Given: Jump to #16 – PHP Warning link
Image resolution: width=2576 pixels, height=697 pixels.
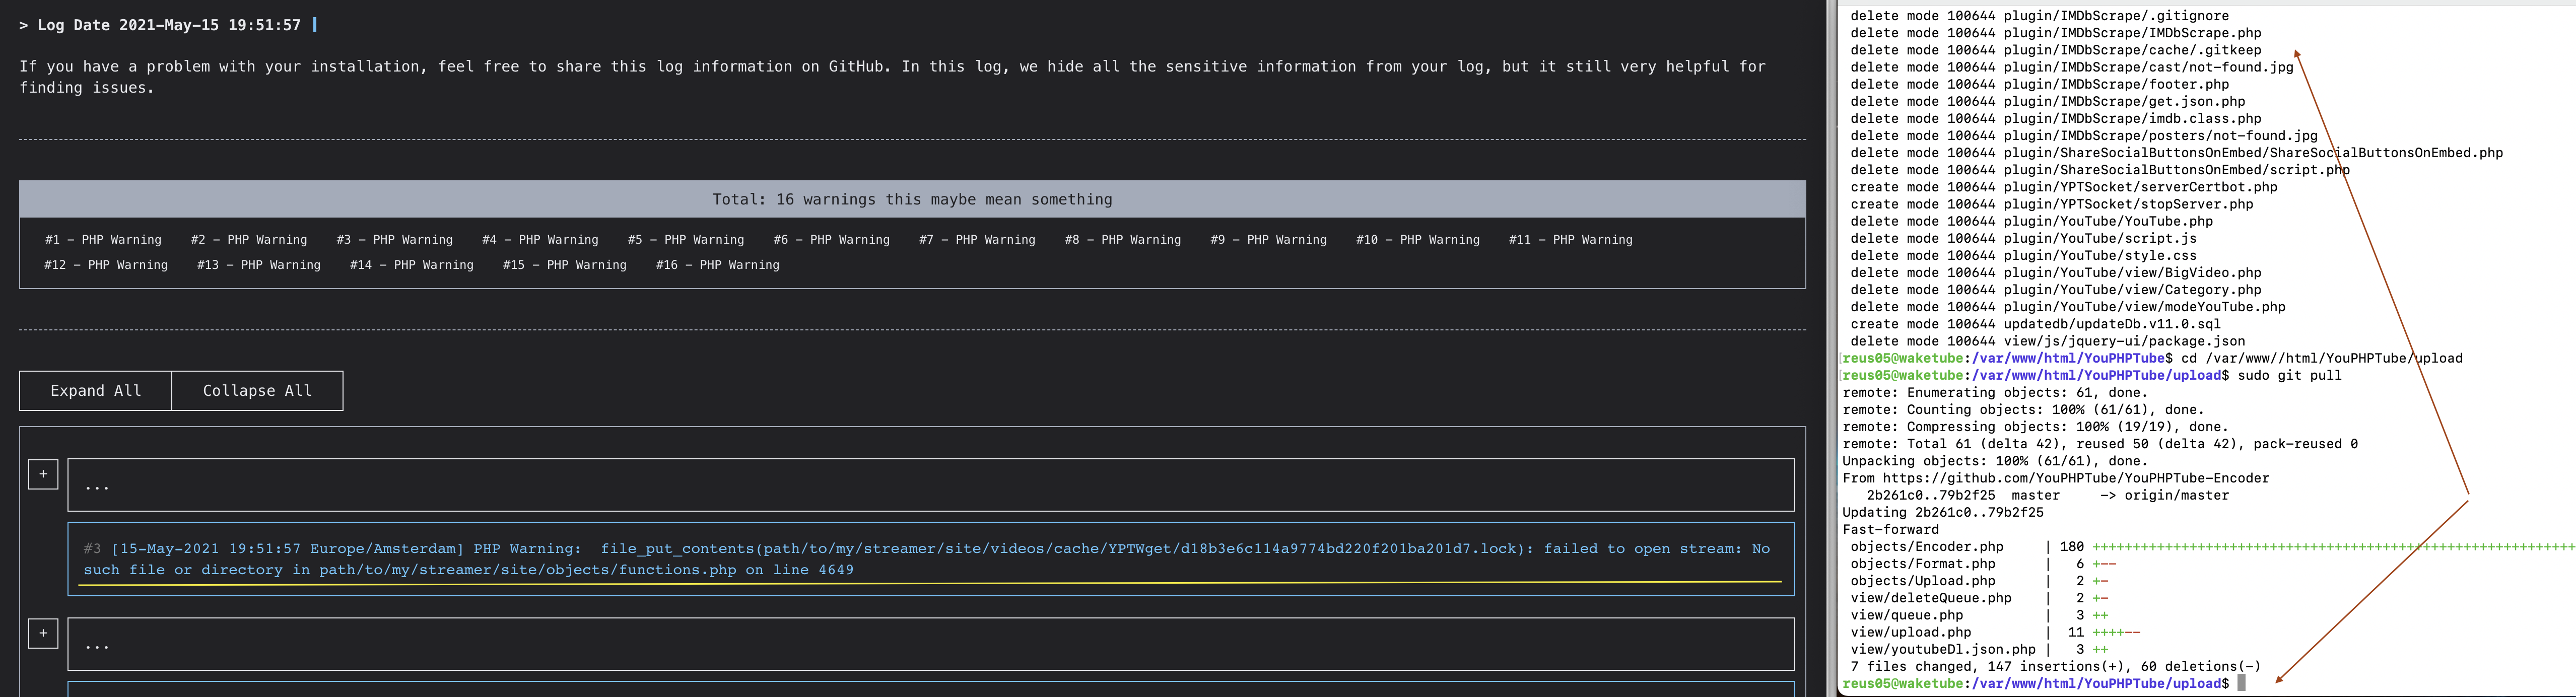Looking at the screenshot, I should (x=717, y=265).
